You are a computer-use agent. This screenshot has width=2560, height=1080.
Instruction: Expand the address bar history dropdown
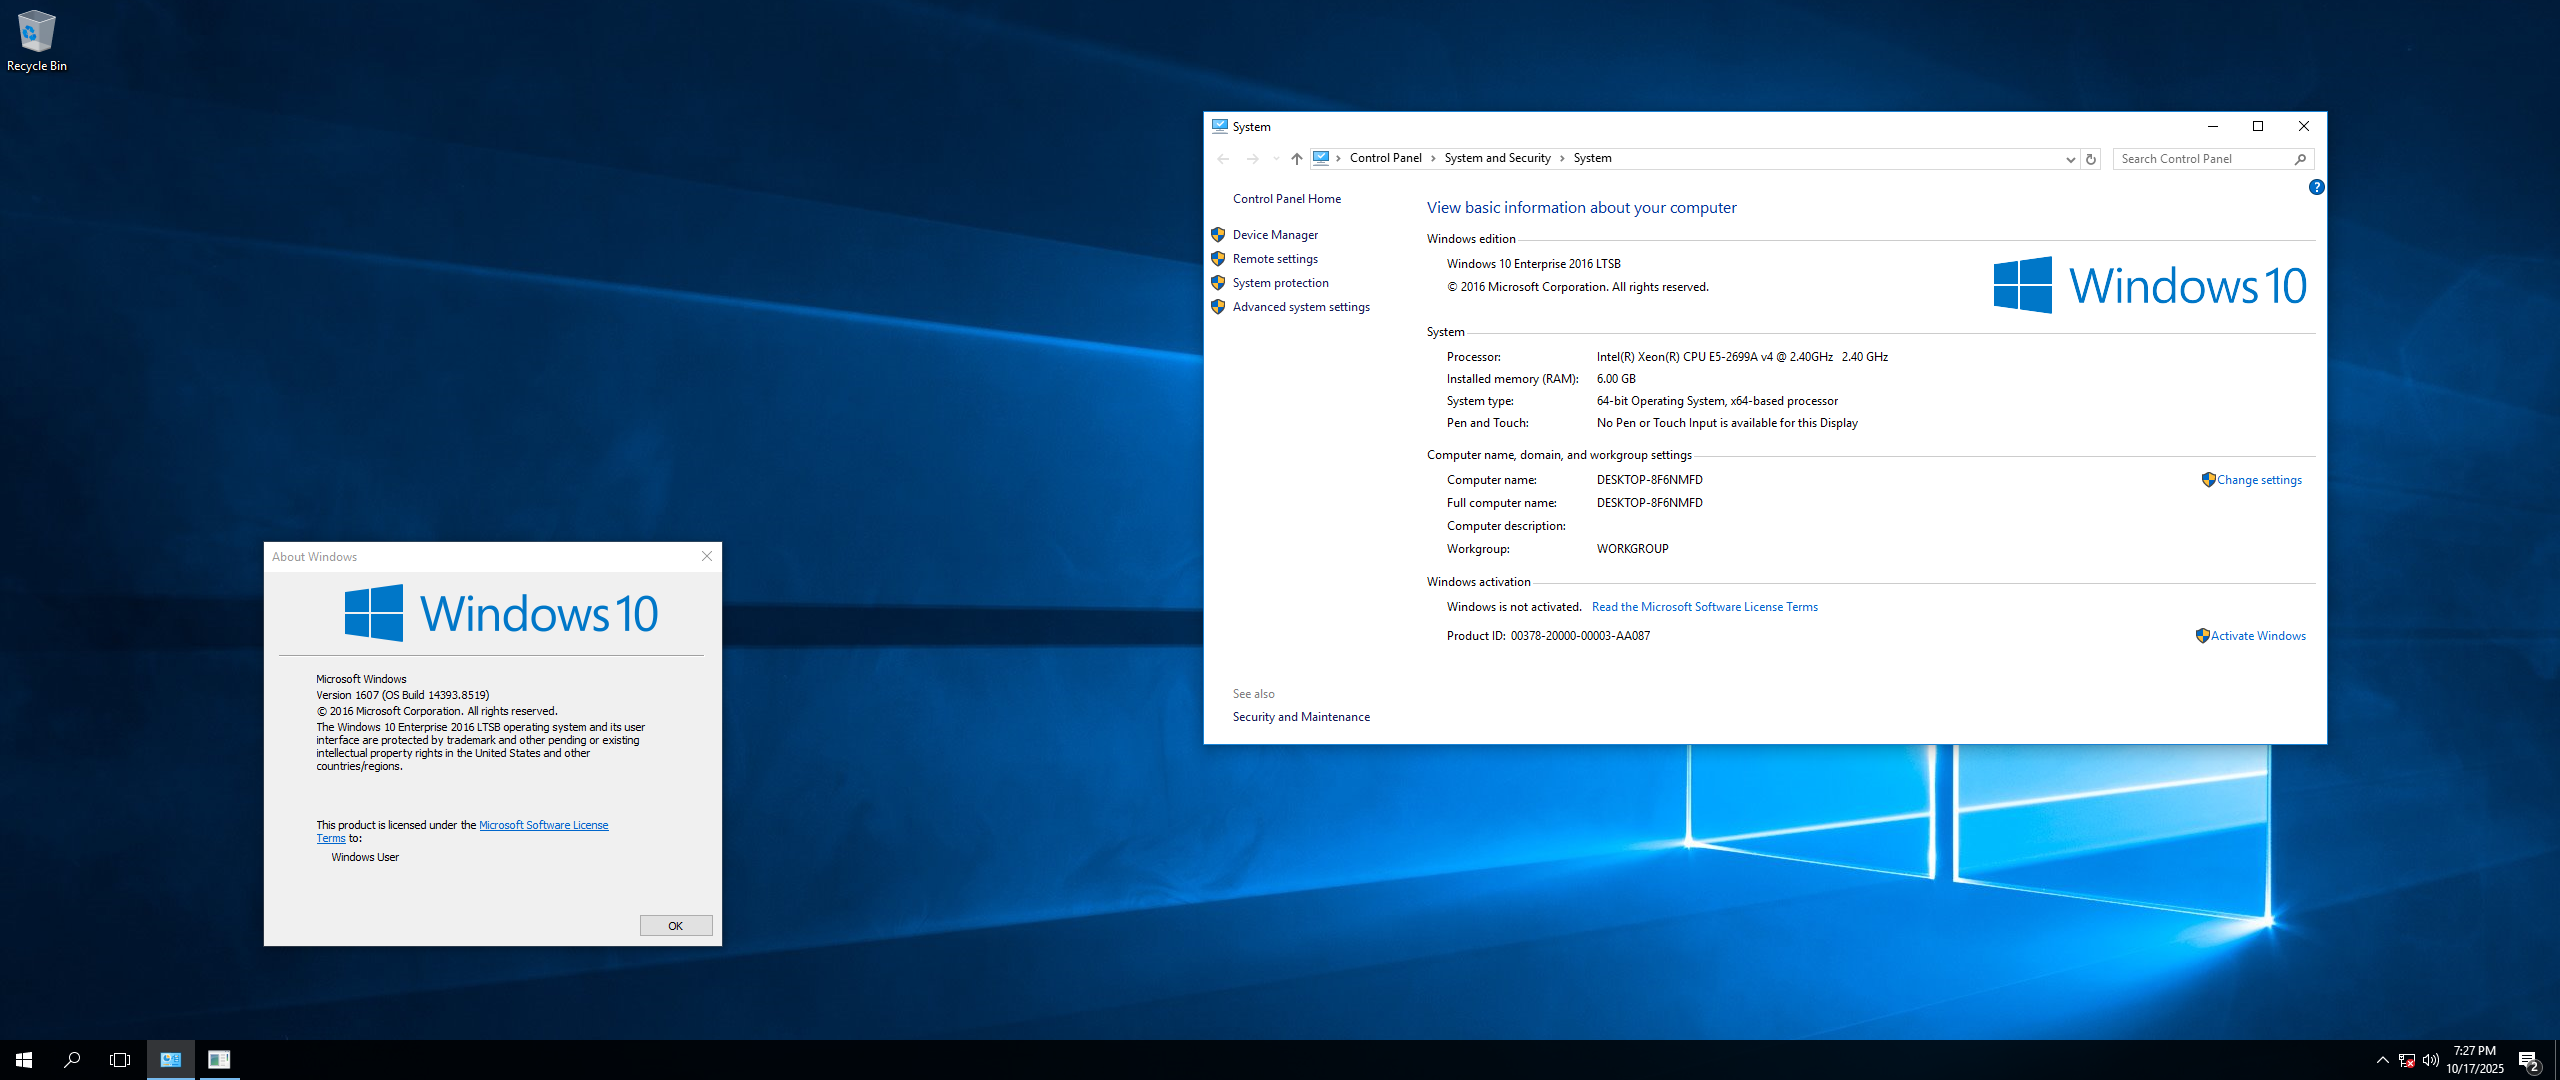(x=2070, y=159)
